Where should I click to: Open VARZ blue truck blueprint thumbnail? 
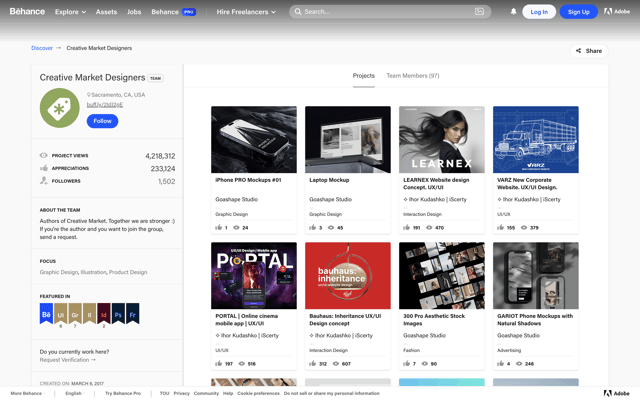point(536,140)
